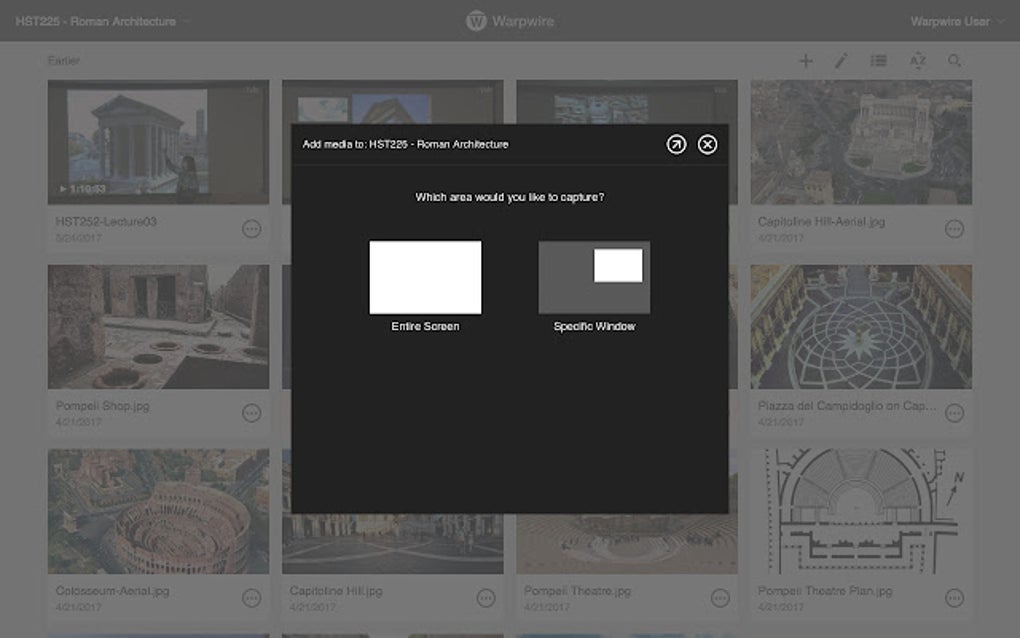Add new media using the plus icon
The height and width of the screenshot is (638, 1020).
pos(805,60)
